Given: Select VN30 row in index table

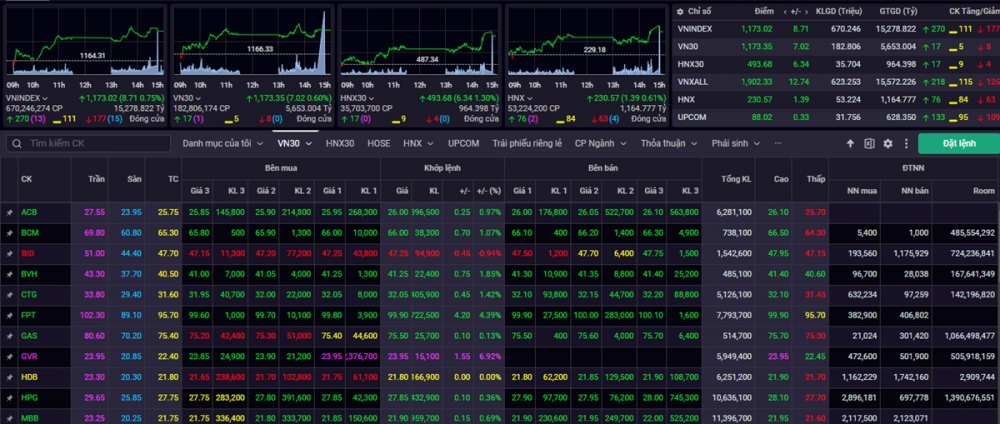Looking at the screenshot, I should tap(836, 47).
